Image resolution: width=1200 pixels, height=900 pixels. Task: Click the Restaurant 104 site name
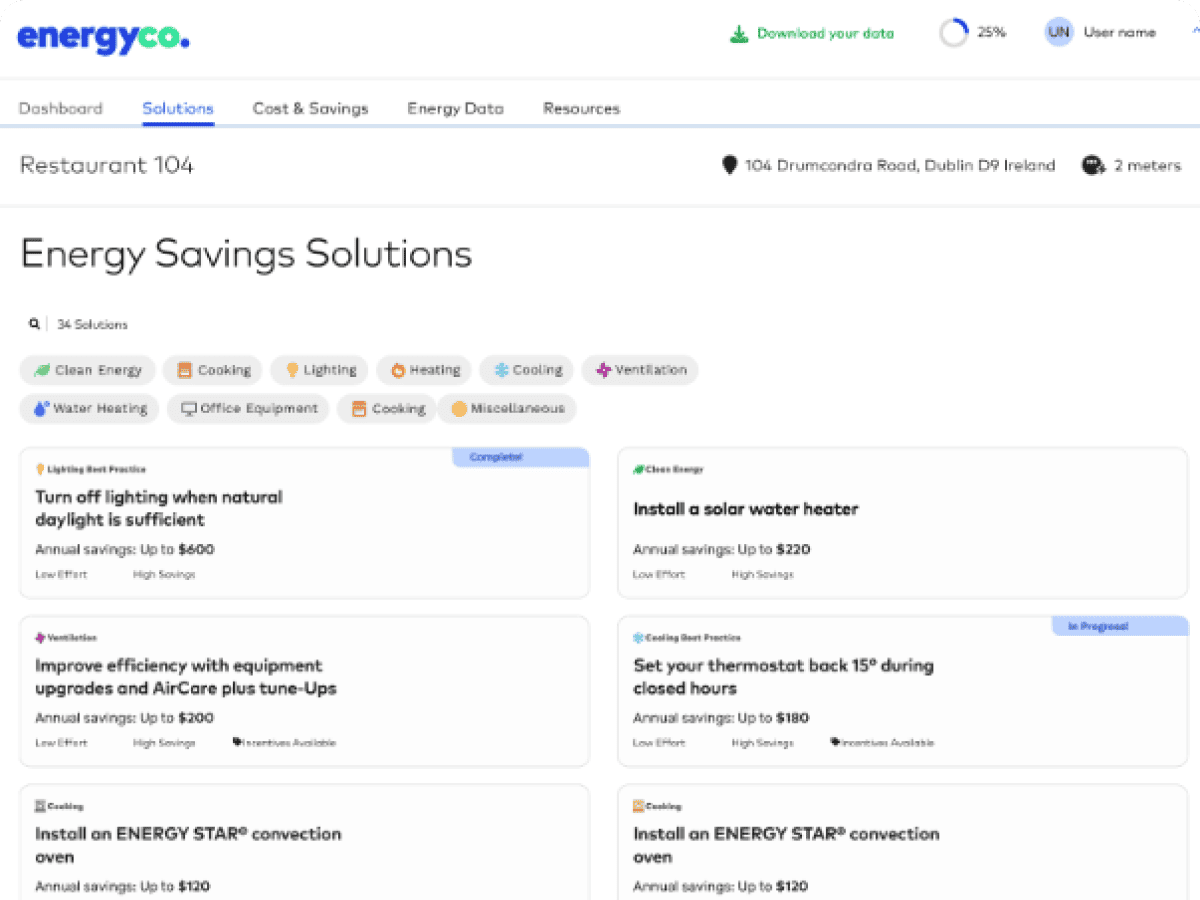point(107,165)
